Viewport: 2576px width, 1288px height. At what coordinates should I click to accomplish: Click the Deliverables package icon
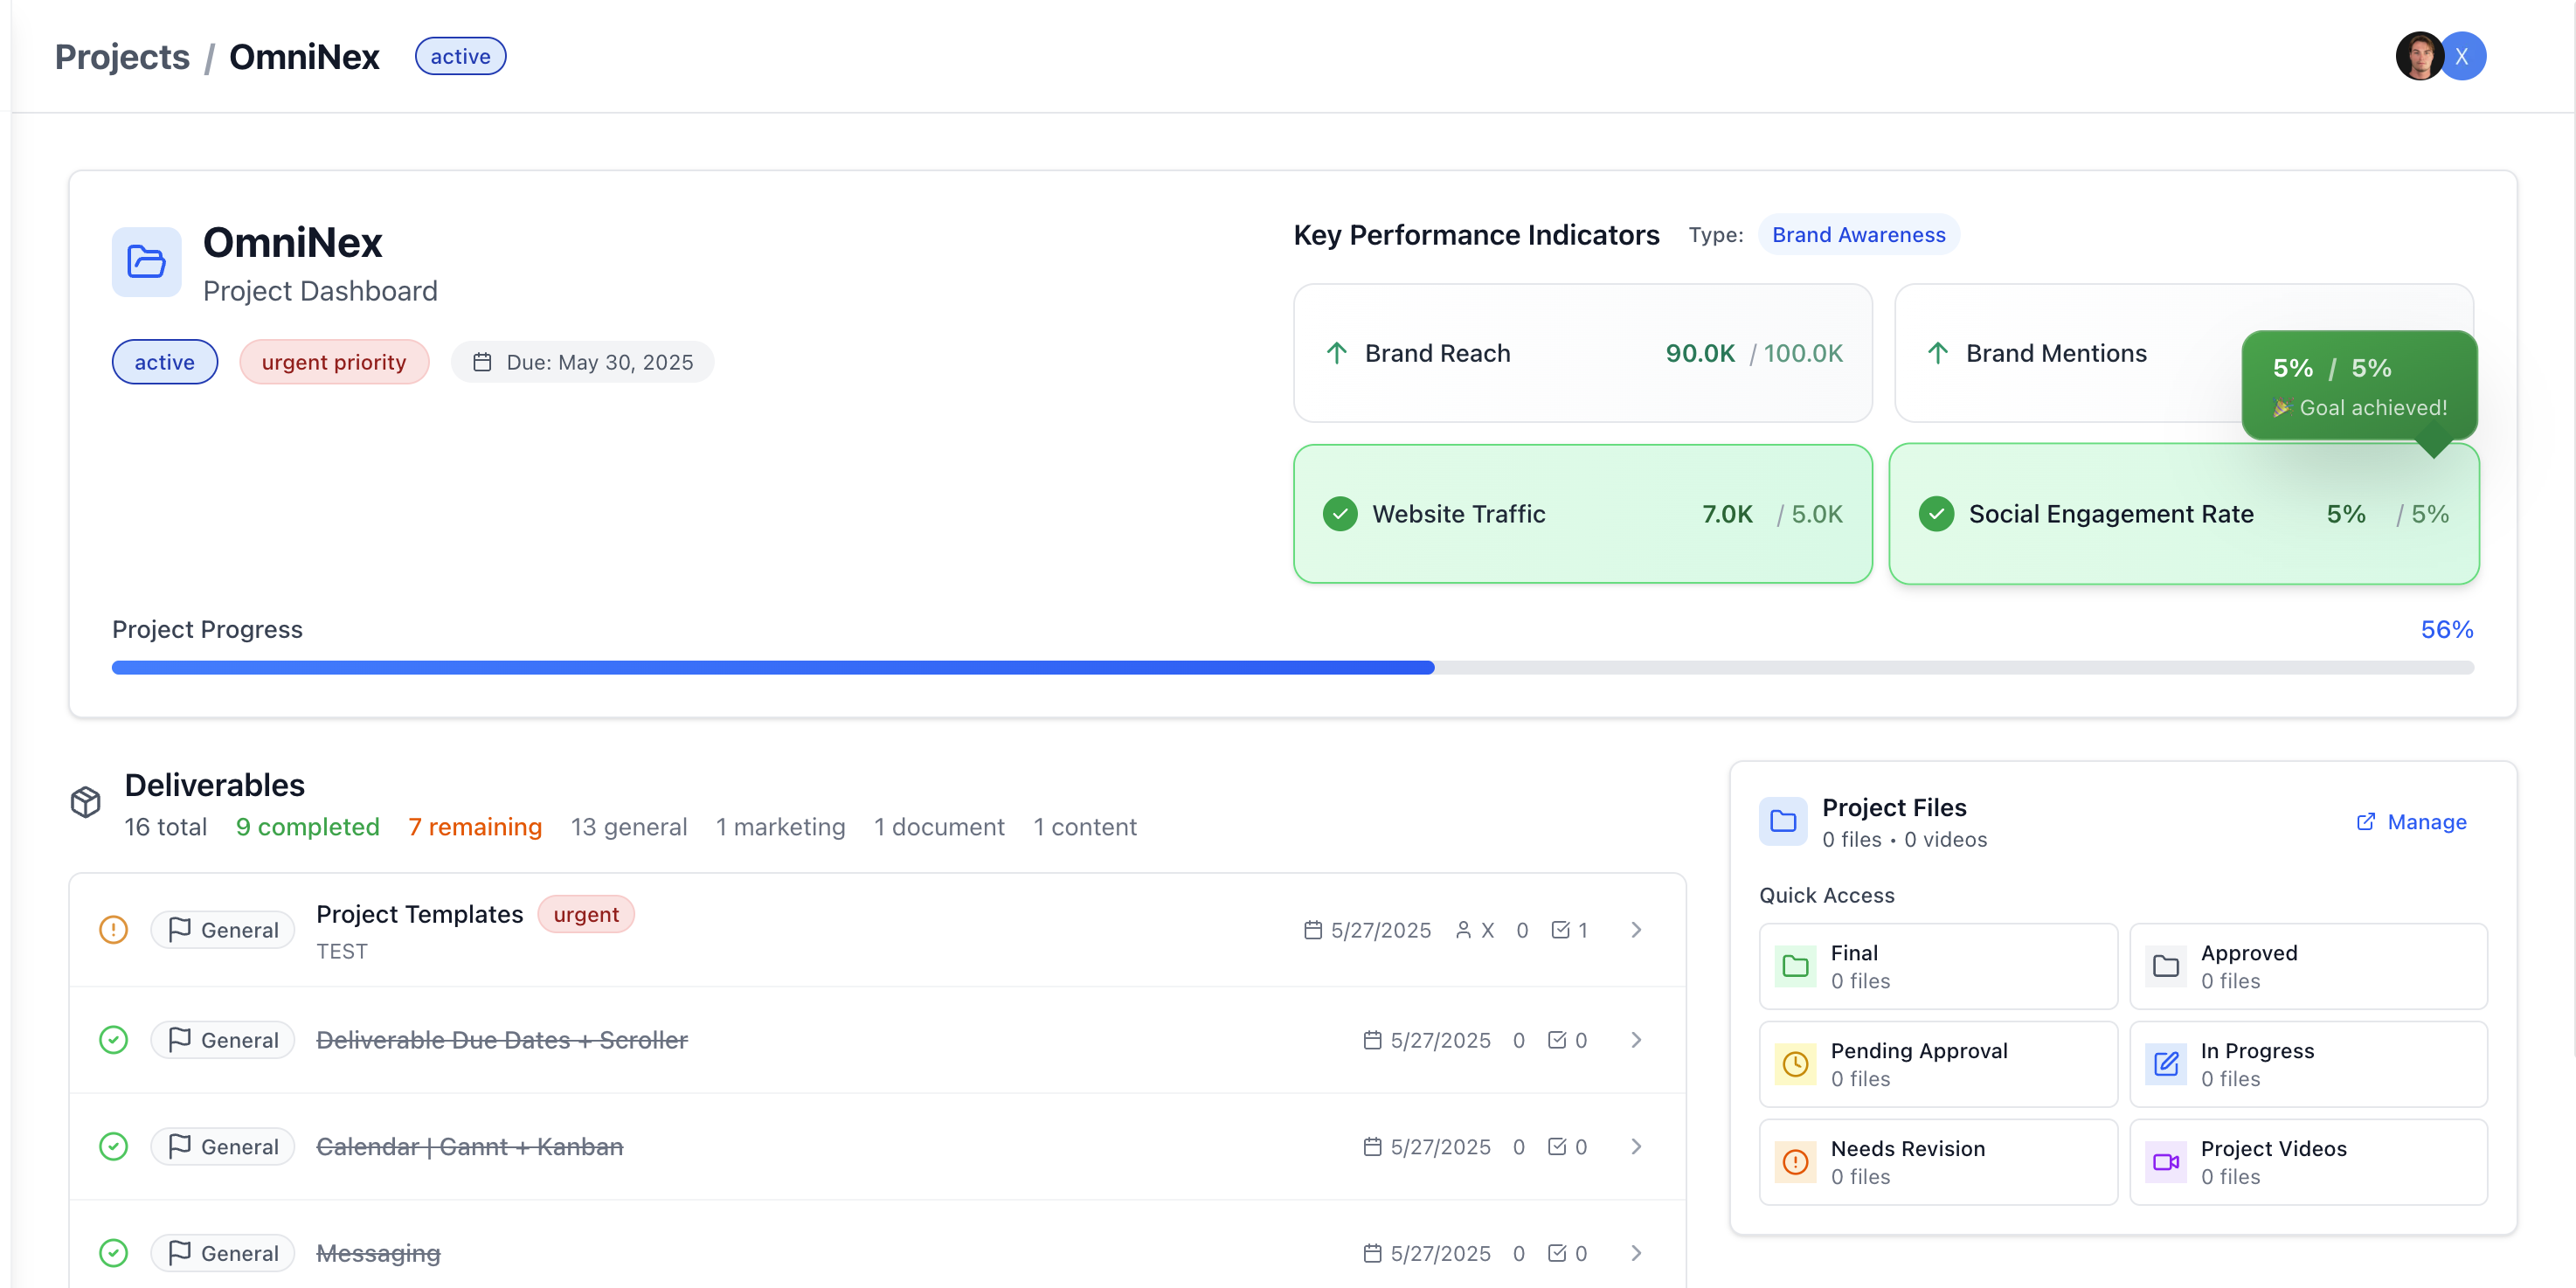[86, 801]
